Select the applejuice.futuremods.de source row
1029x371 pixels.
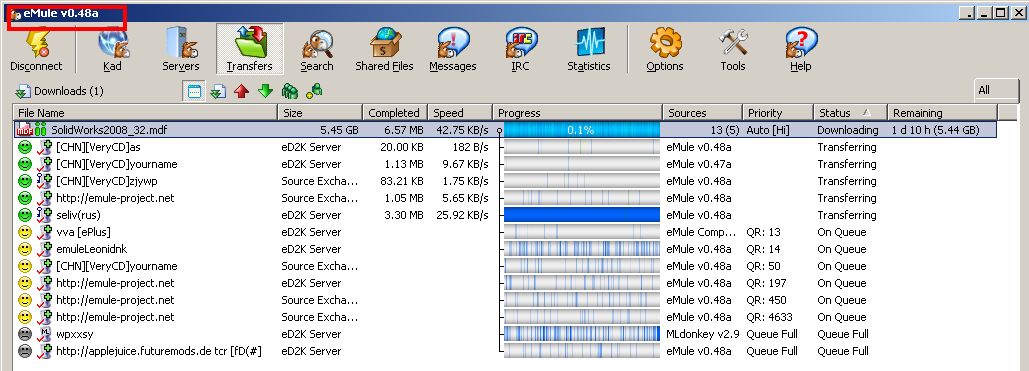pos(505,351)
